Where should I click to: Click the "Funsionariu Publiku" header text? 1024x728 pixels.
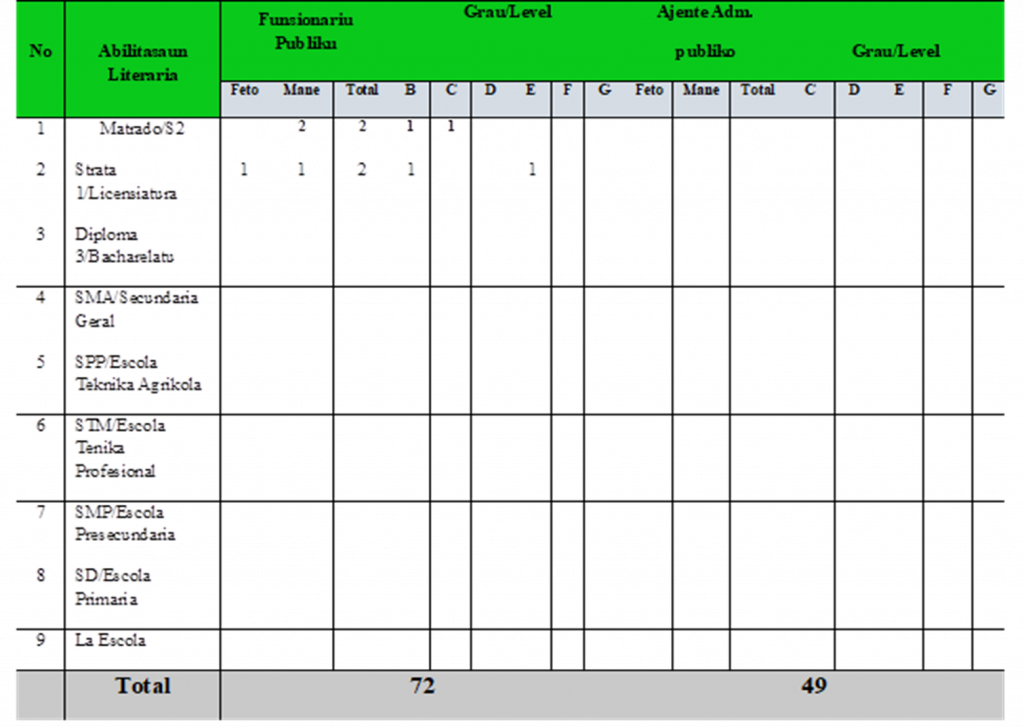[305, 31]
